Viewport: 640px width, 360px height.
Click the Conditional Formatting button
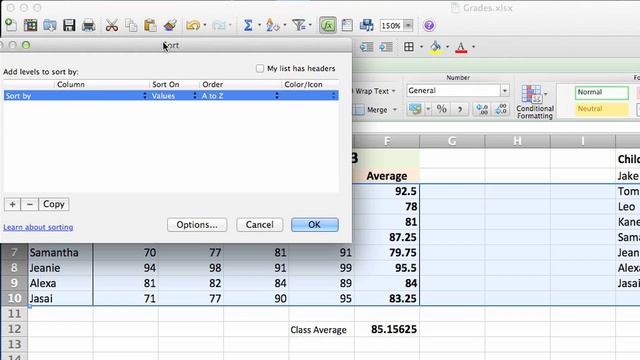[535, 102]
